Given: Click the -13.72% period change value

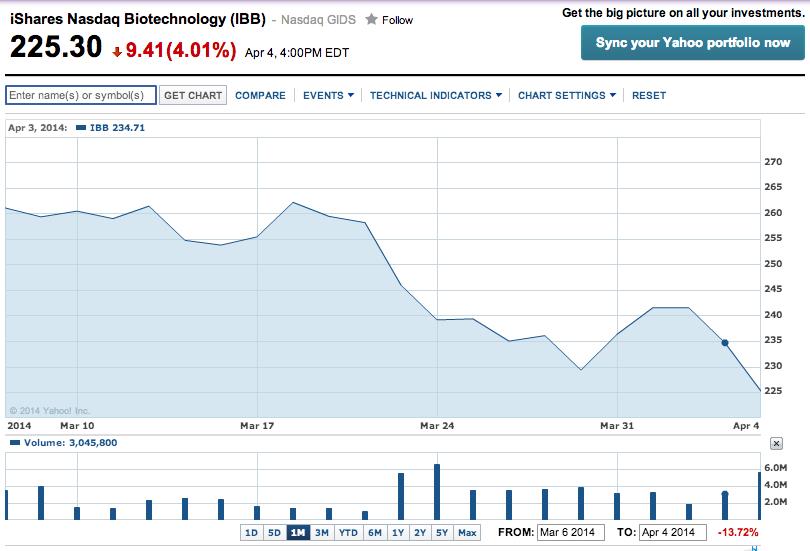Looking at the screenshot, I should (x=738, y=532).
